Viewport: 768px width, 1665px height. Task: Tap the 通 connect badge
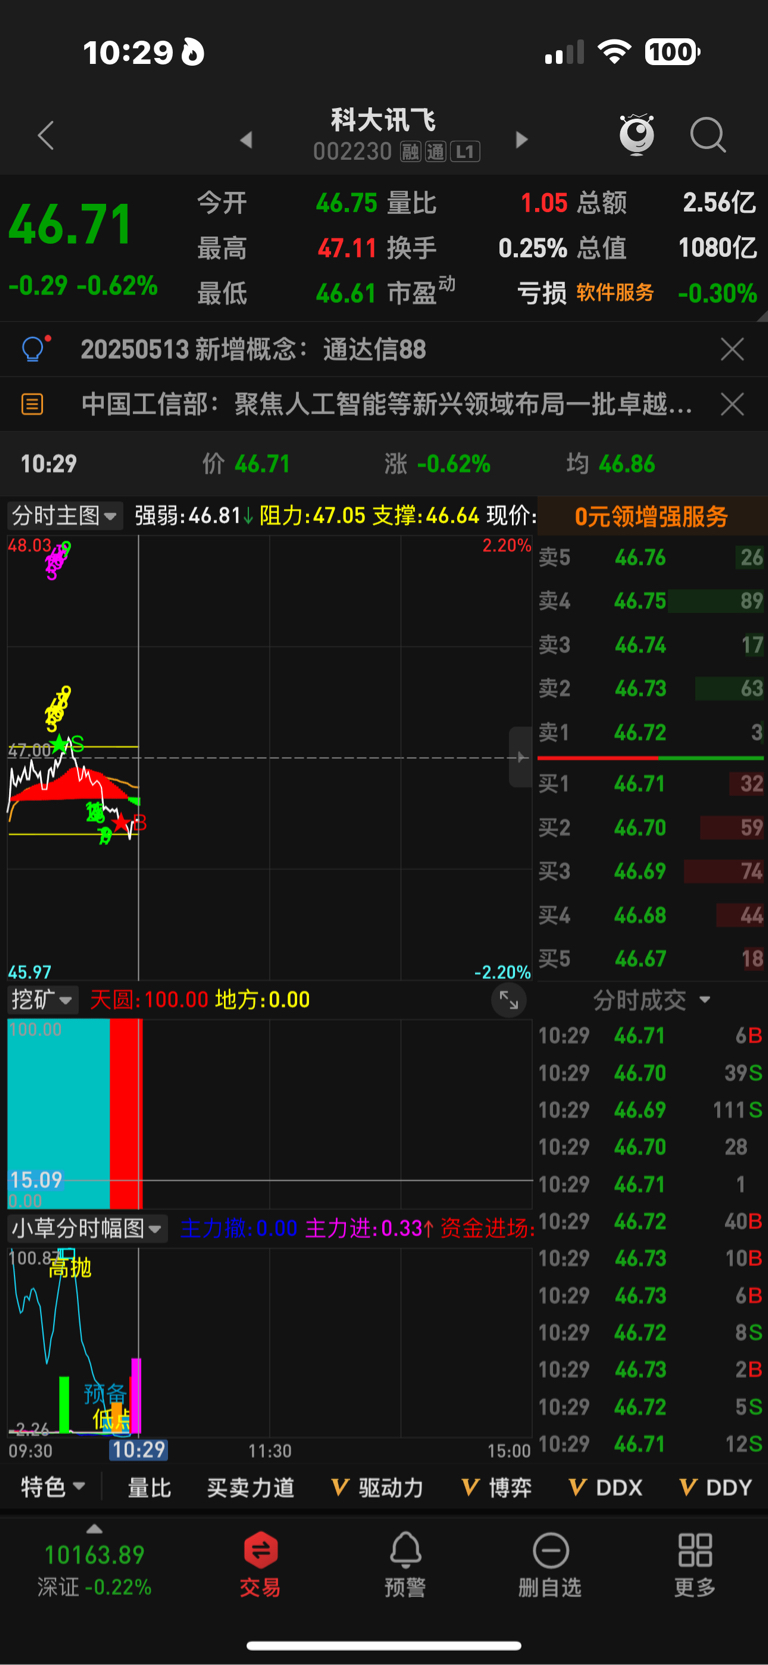(435, 152)
